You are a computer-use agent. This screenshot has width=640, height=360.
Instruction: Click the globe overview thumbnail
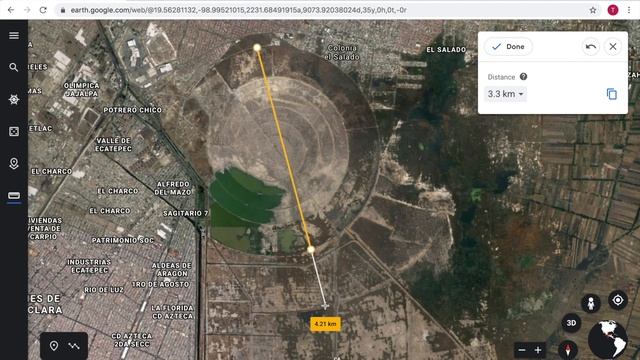[608, 340]
